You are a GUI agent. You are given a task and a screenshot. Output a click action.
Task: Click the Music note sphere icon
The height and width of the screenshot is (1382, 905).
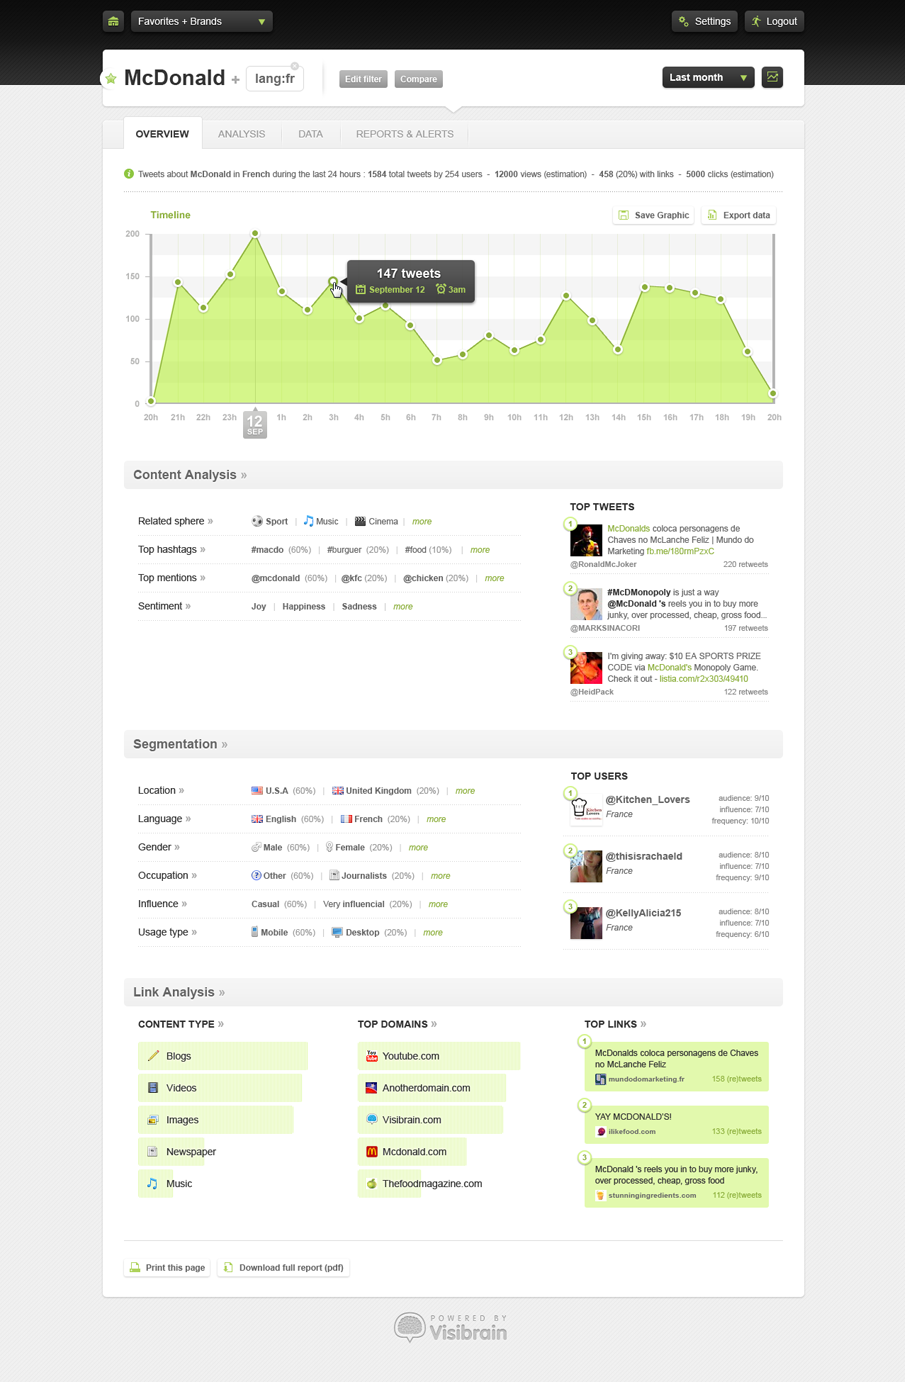click(x=308, y=521)
